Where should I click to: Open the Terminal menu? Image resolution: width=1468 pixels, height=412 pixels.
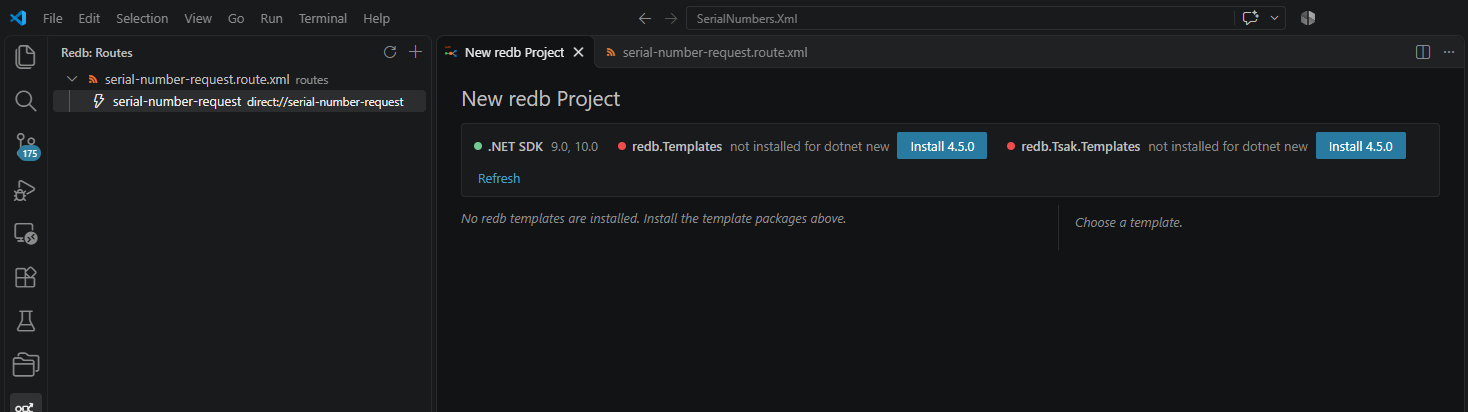pyautogui.click(x=323, y=18)
